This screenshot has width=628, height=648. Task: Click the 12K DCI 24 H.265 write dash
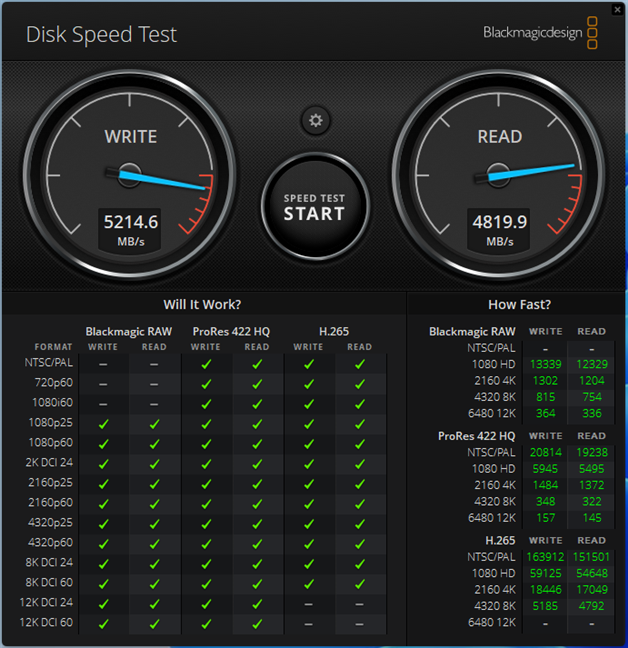(x=308, y=604)
